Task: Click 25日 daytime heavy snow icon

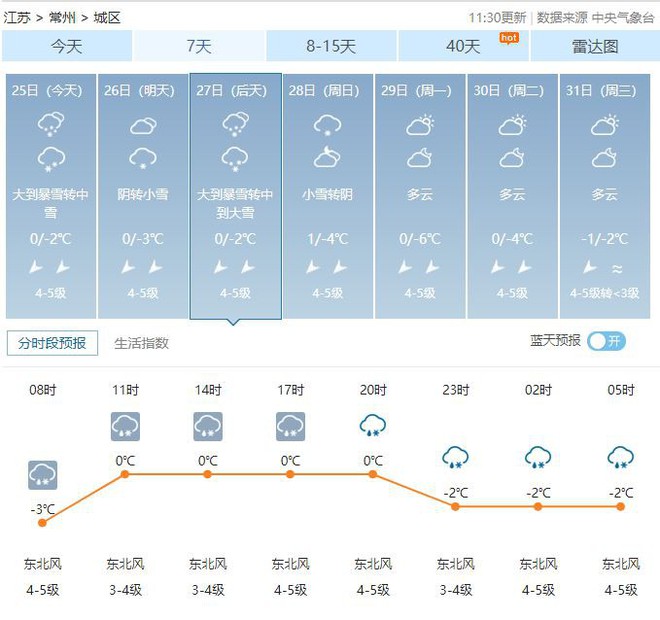Action: (51, 124)
